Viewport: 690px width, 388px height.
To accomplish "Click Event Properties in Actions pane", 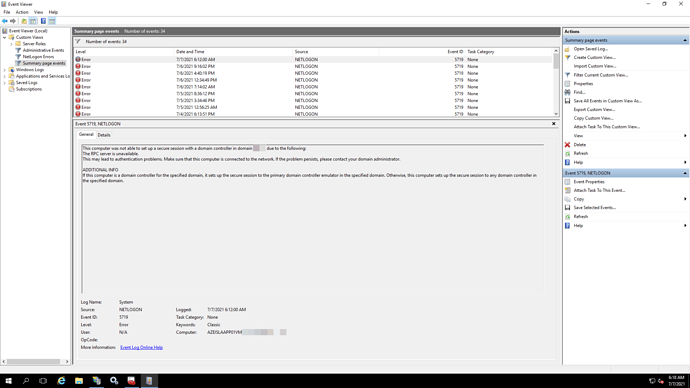I will pos(589,182).
